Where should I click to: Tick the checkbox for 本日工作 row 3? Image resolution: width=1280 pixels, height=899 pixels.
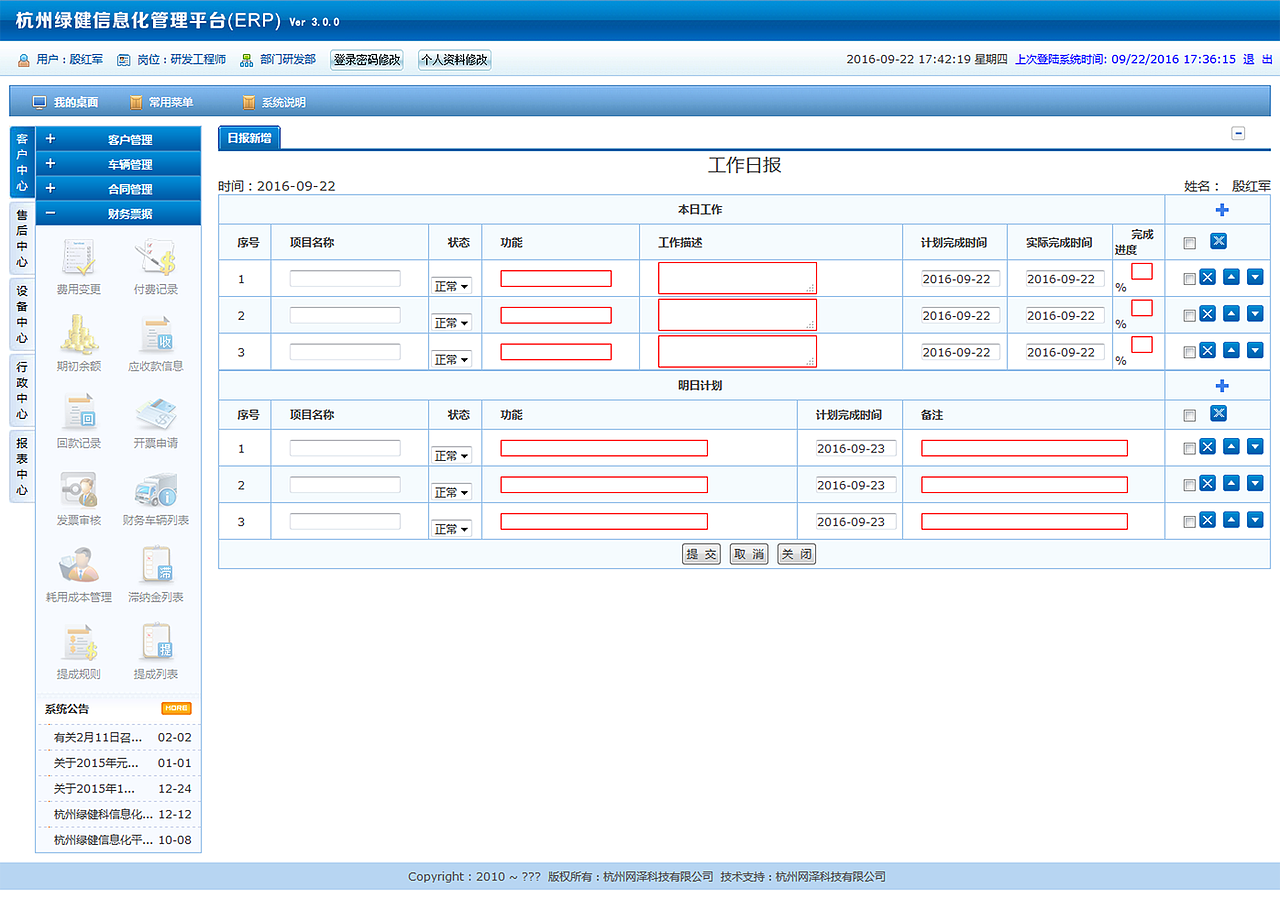point(1189,352)
